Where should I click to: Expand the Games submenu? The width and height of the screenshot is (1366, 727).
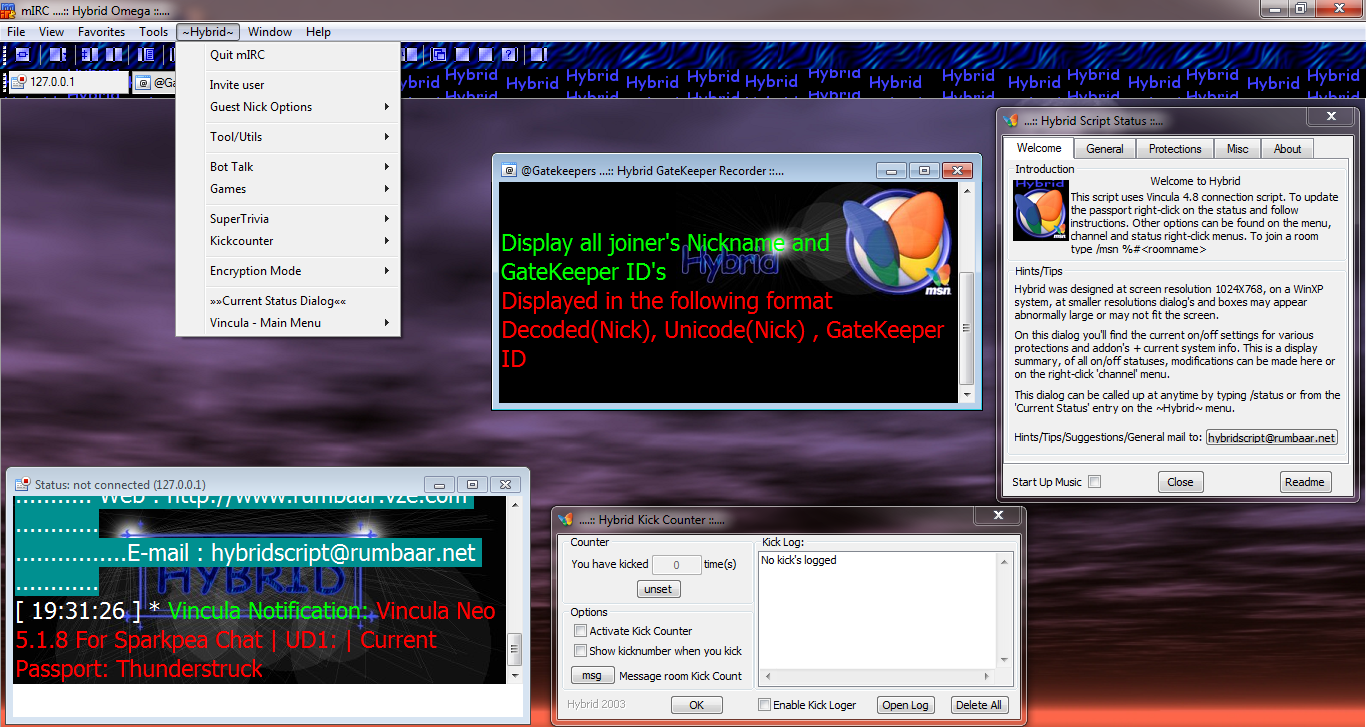point(288,189)
